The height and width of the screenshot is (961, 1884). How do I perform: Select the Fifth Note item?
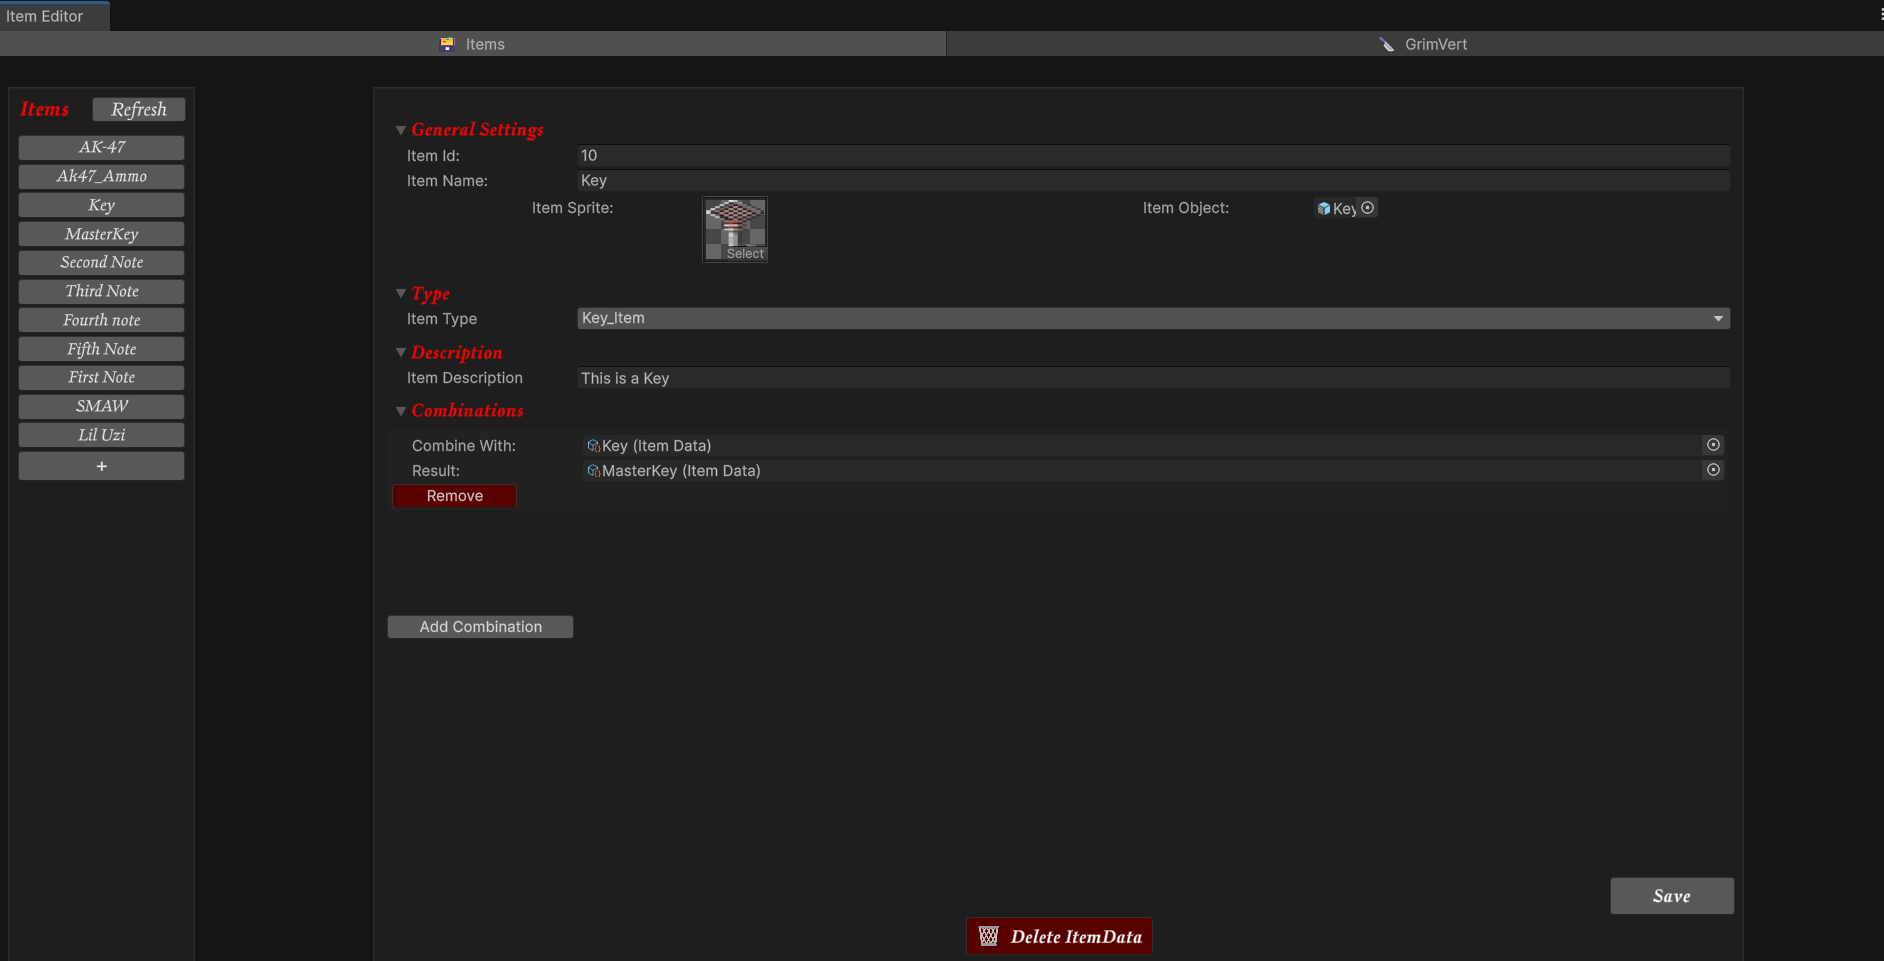point(101,349)
